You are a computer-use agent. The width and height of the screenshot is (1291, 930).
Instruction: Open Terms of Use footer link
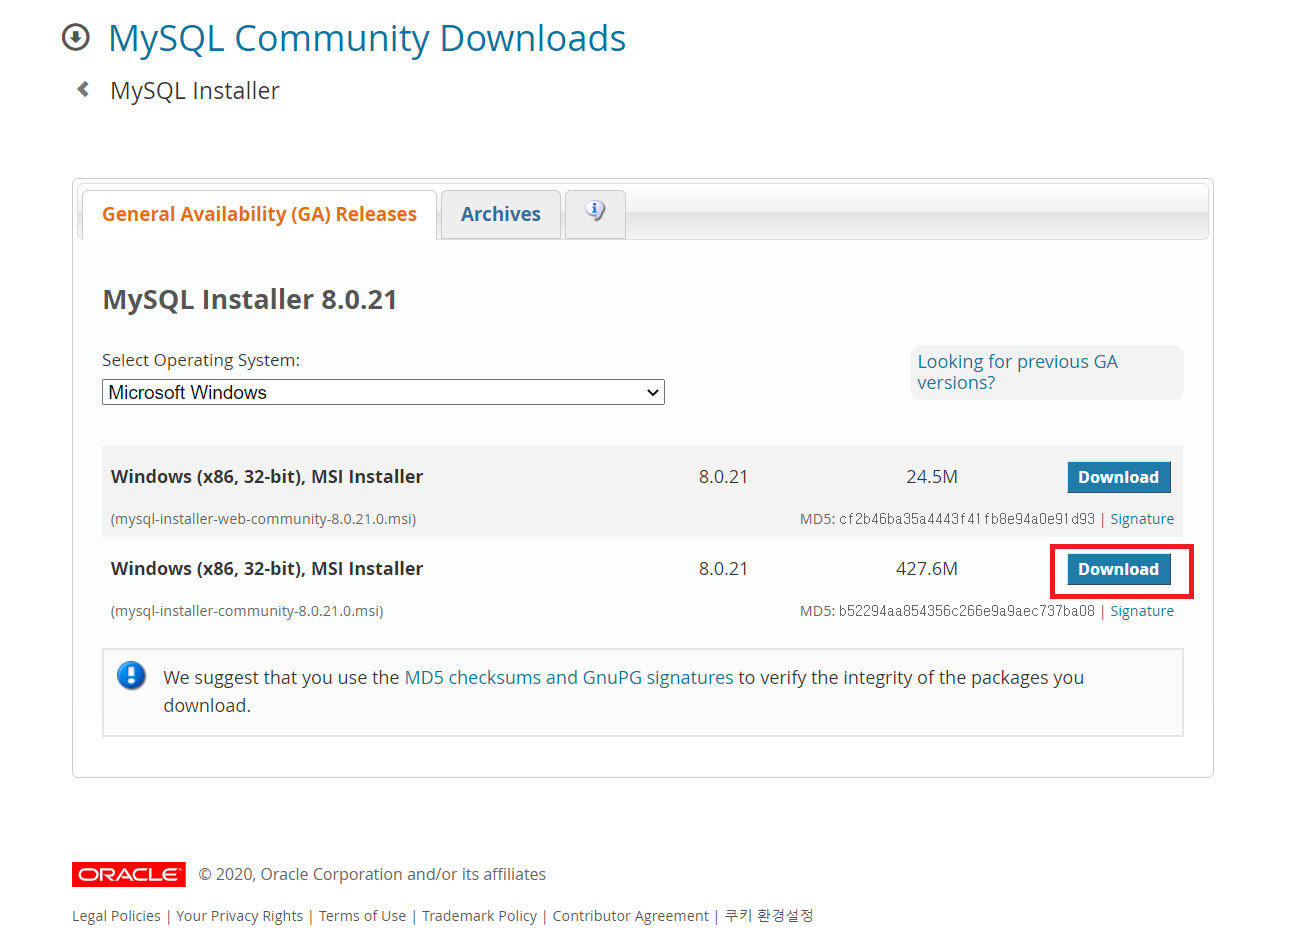tap(363, 916)
